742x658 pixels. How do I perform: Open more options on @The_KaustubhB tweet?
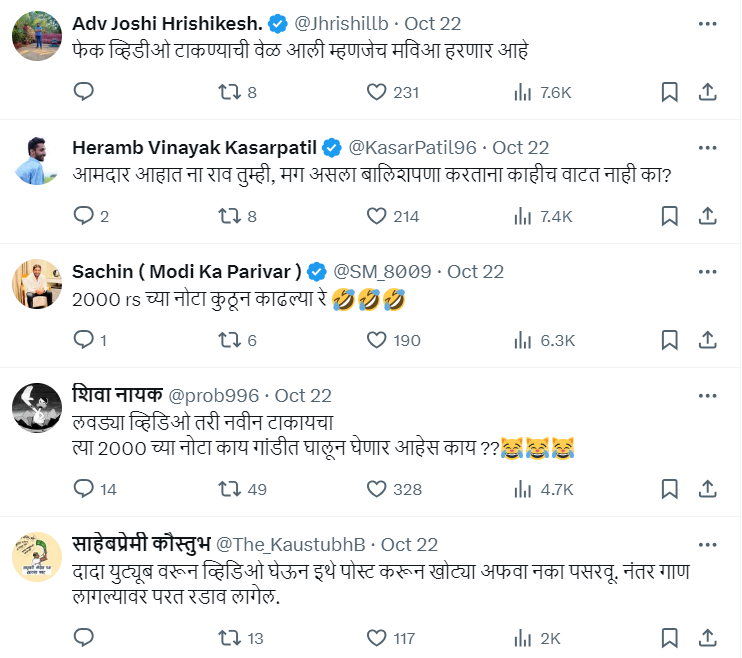point(708,545)
